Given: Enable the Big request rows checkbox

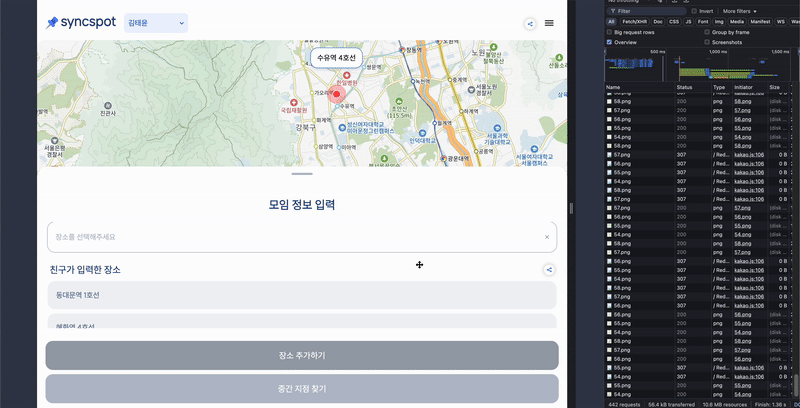Looking at the screenshot, I should click(611, 32).
